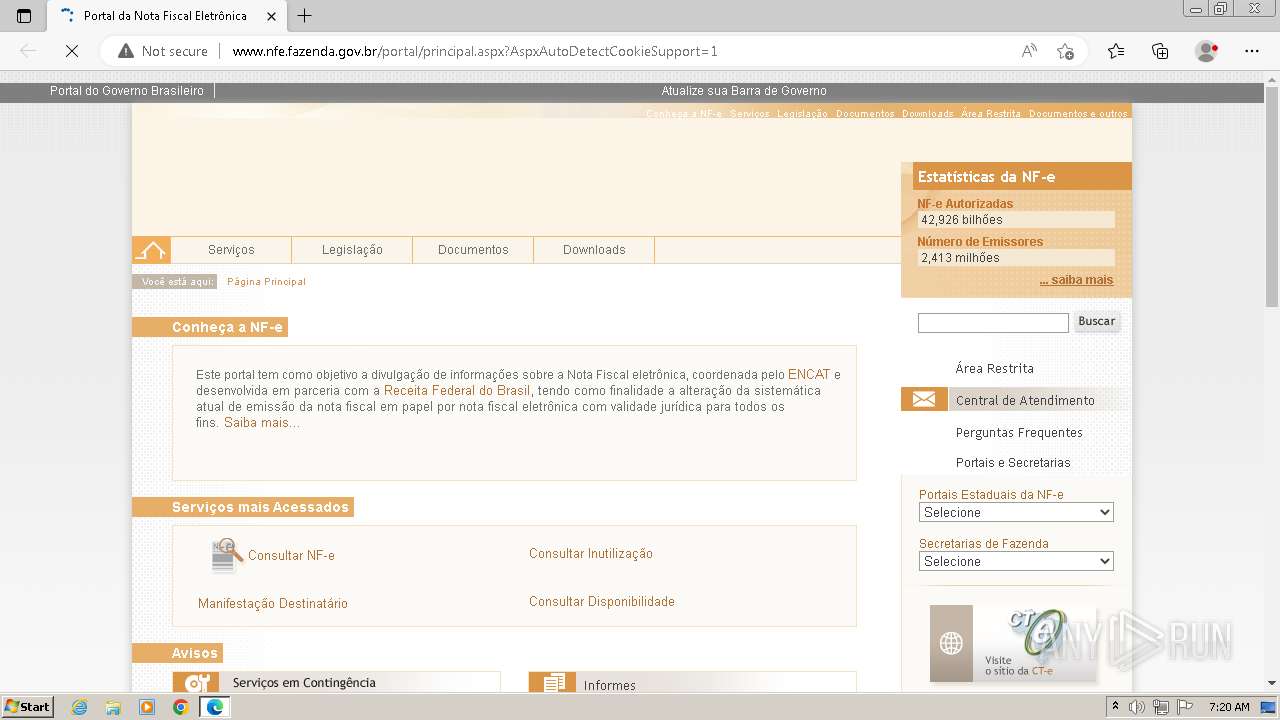This screenshot has width=1280, height=720.
Task: Click the 7:20 AM taskbar clock
Action: tap(1229, 707)
